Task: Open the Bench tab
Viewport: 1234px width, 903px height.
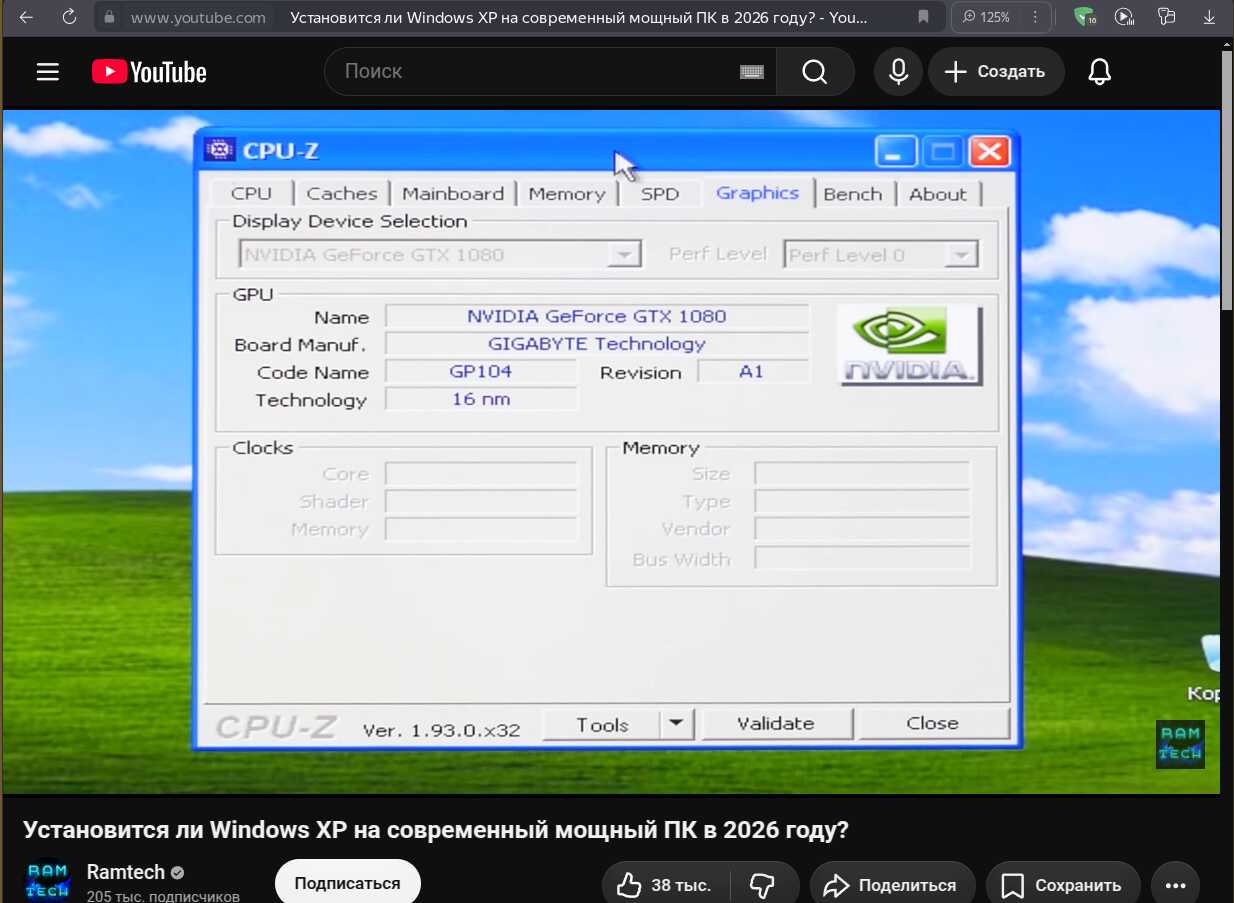Action: (x=853, y=193)
